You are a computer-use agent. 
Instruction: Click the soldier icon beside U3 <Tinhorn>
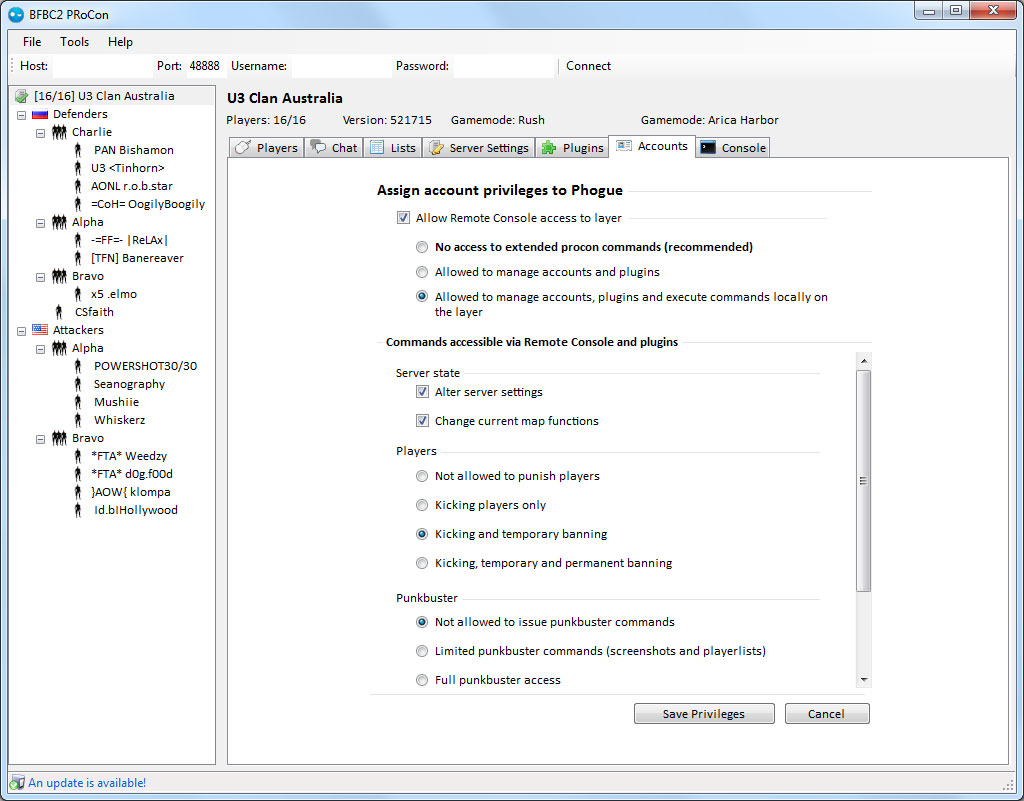[78, 168]
